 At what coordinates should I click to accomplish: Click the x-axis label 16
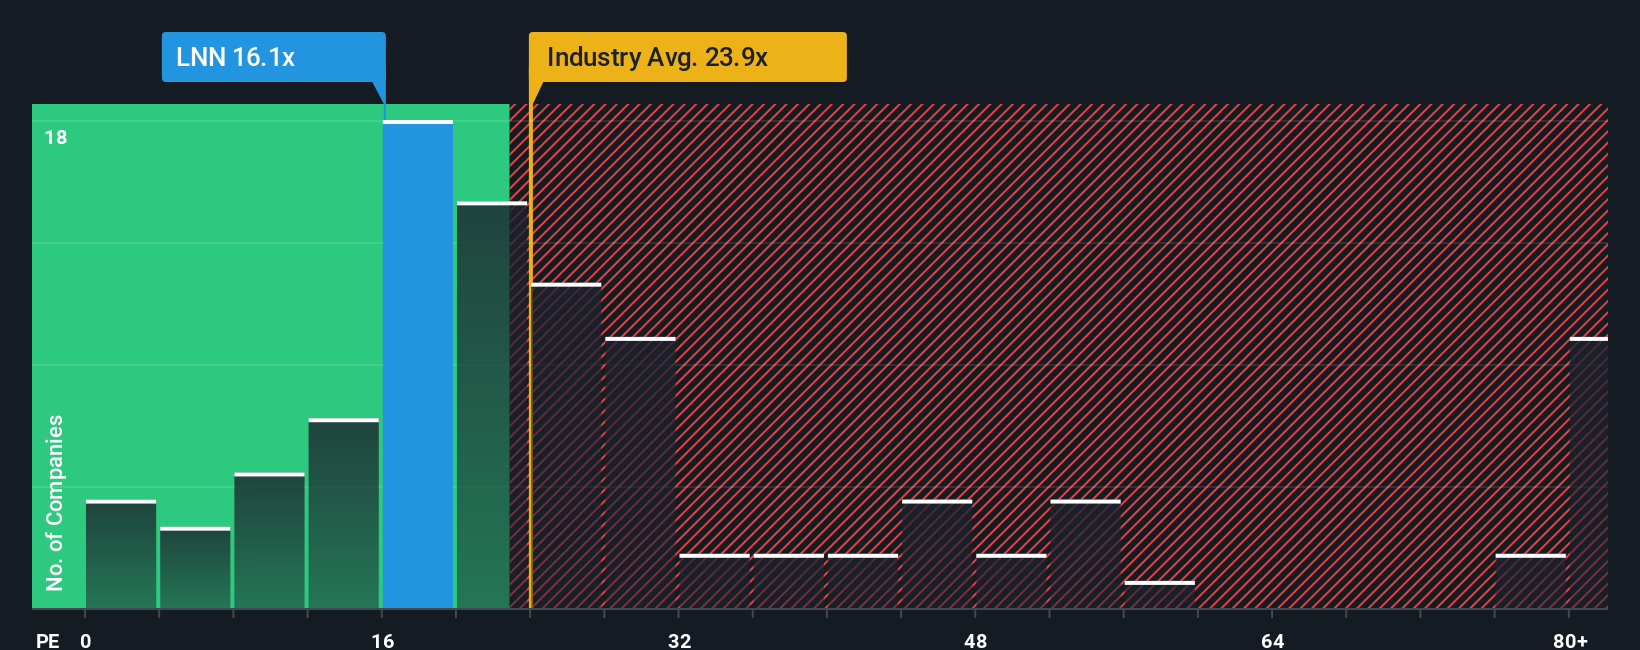(383, 640)
